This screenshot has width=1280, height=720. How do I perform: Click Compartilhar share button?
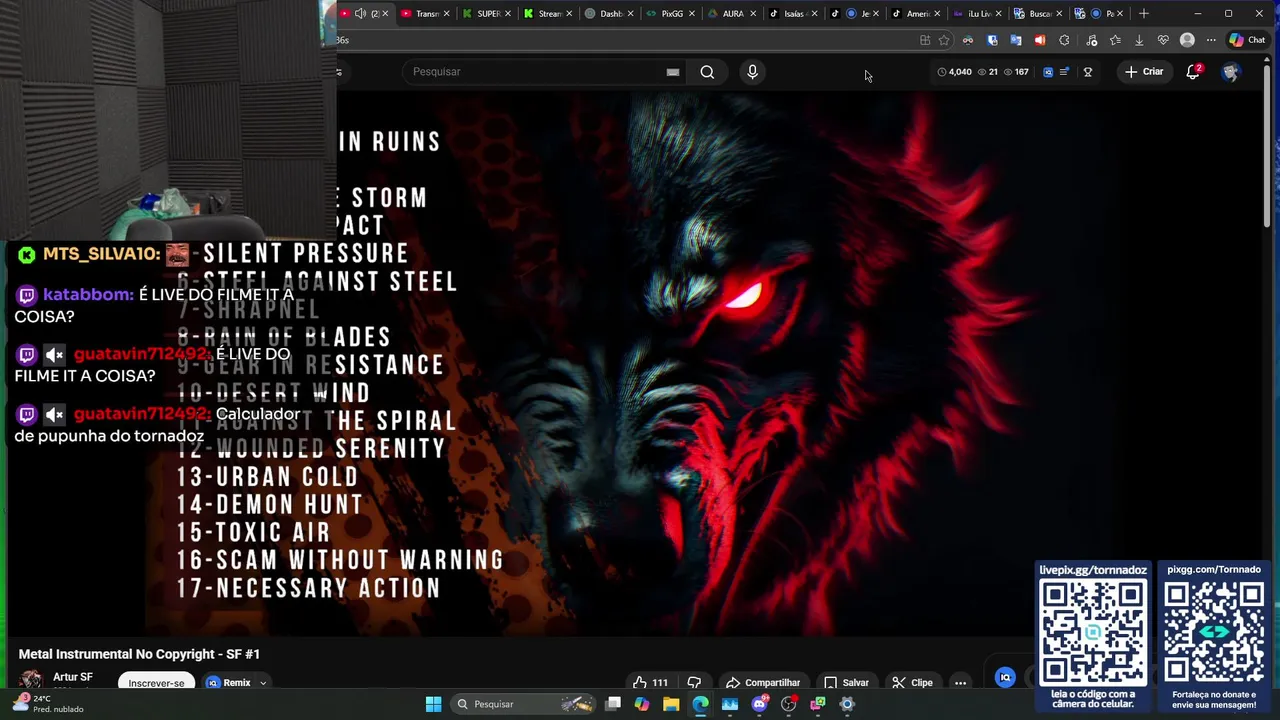(x=763, y=683)
